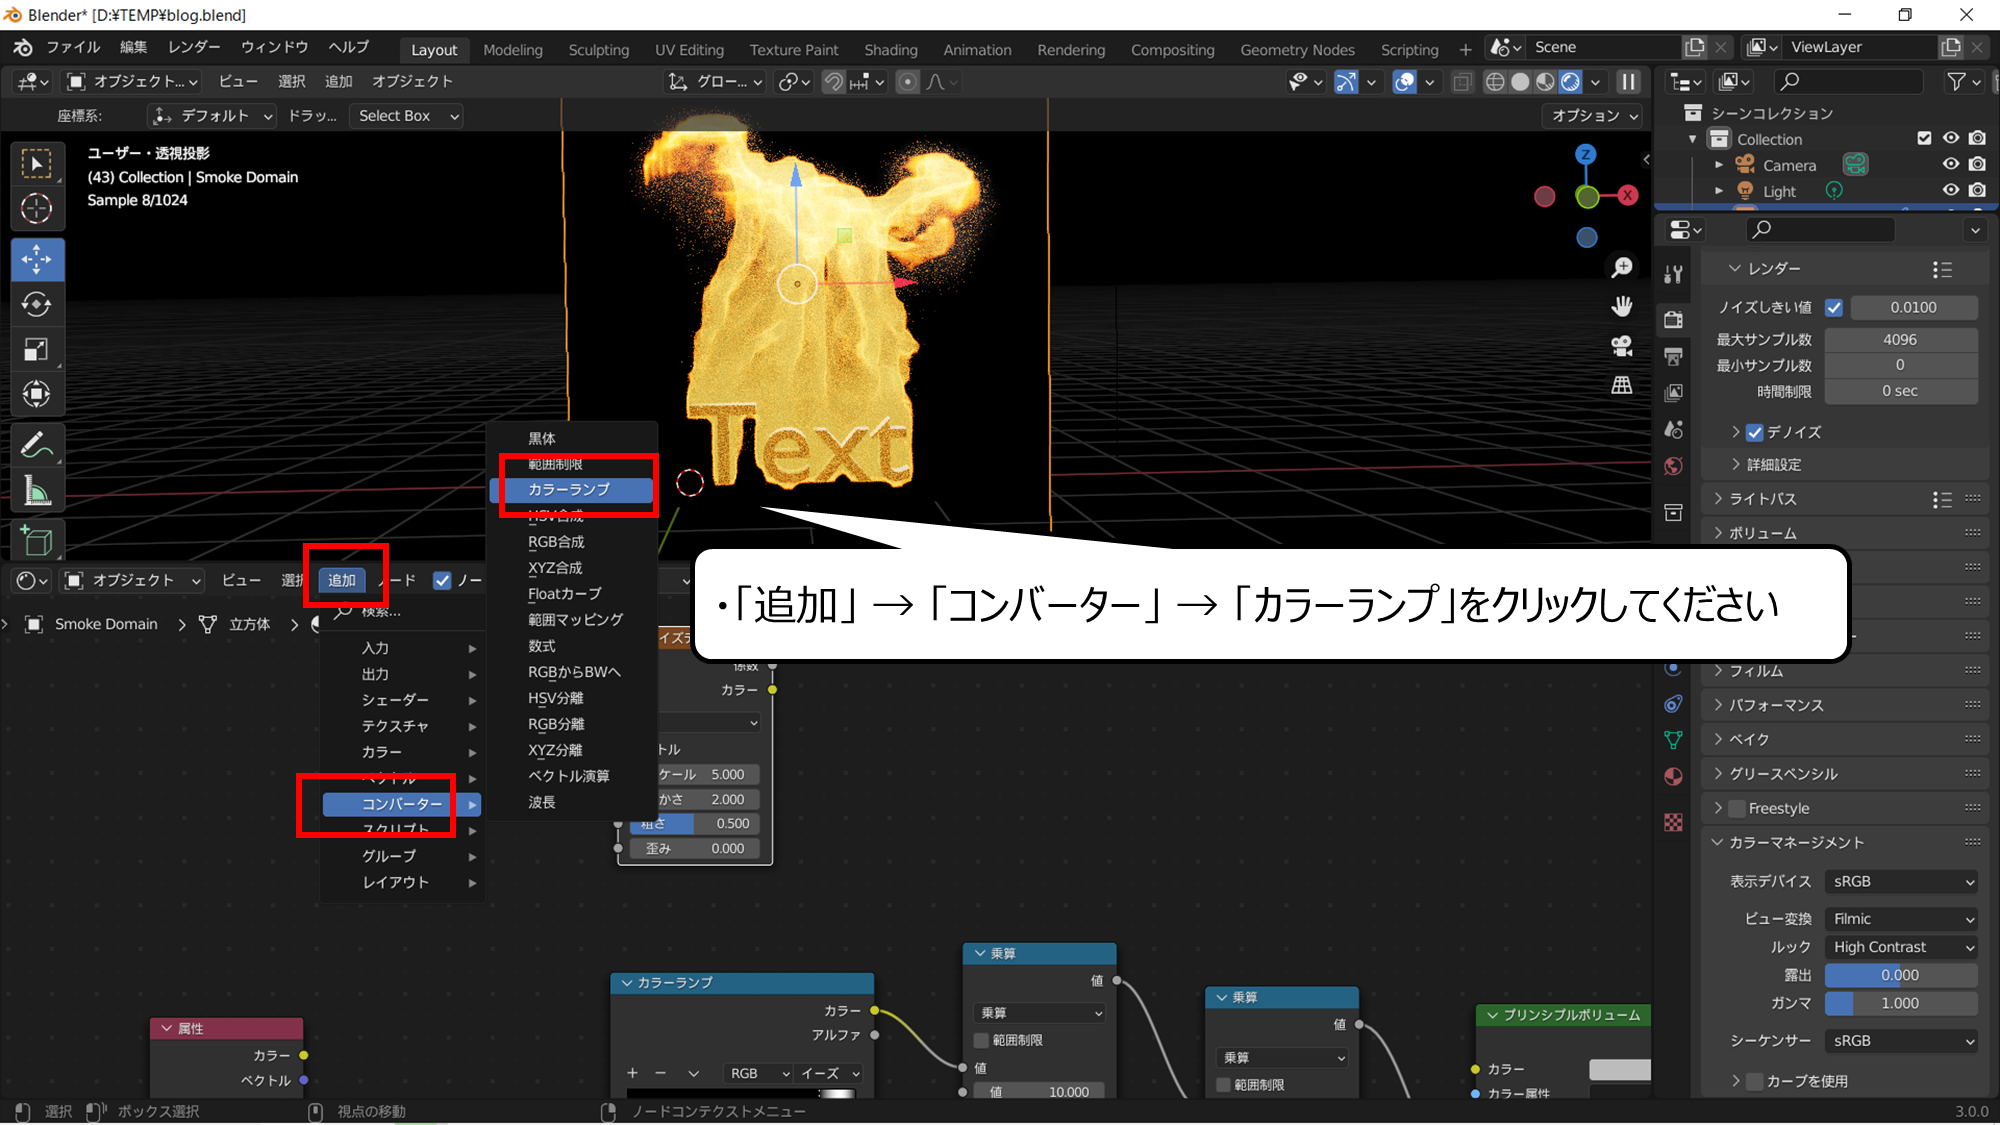Click the viewport zoom magnifier icon
The height and width of the screenshot is (1125, 2000).
[1622, 267]
